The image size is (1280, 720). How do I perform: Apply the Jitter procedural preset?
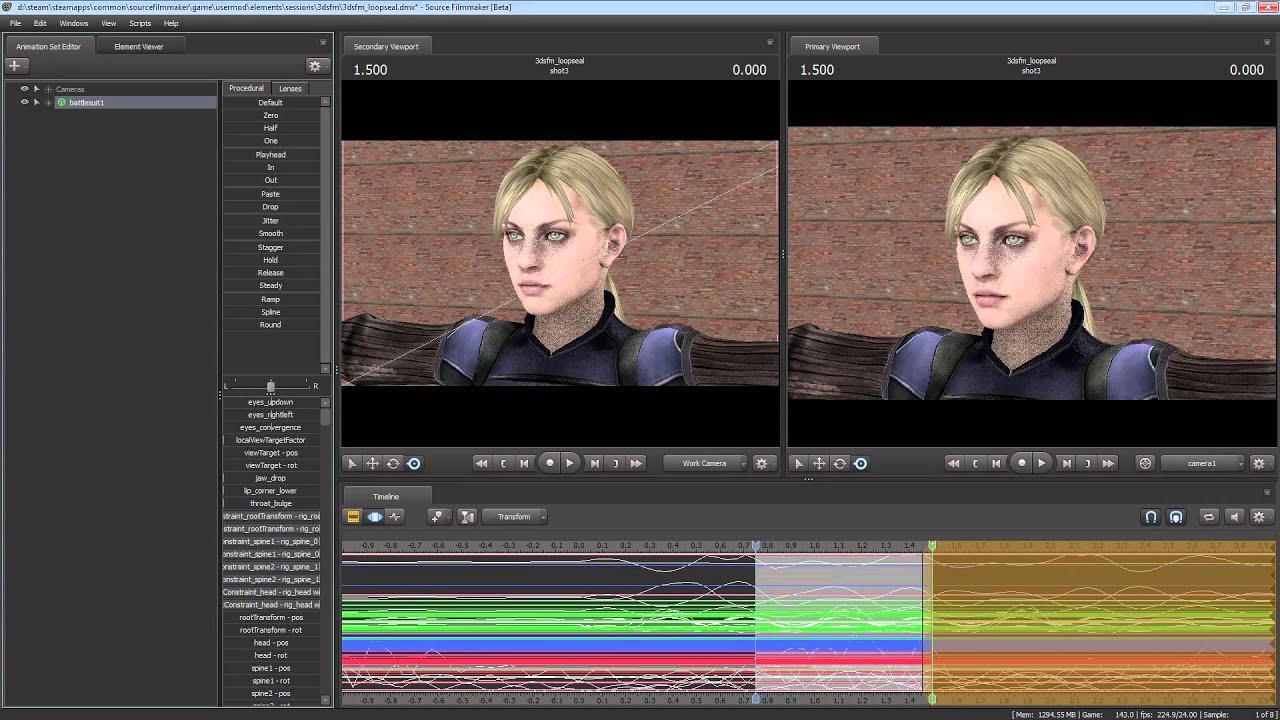point(271,220)
